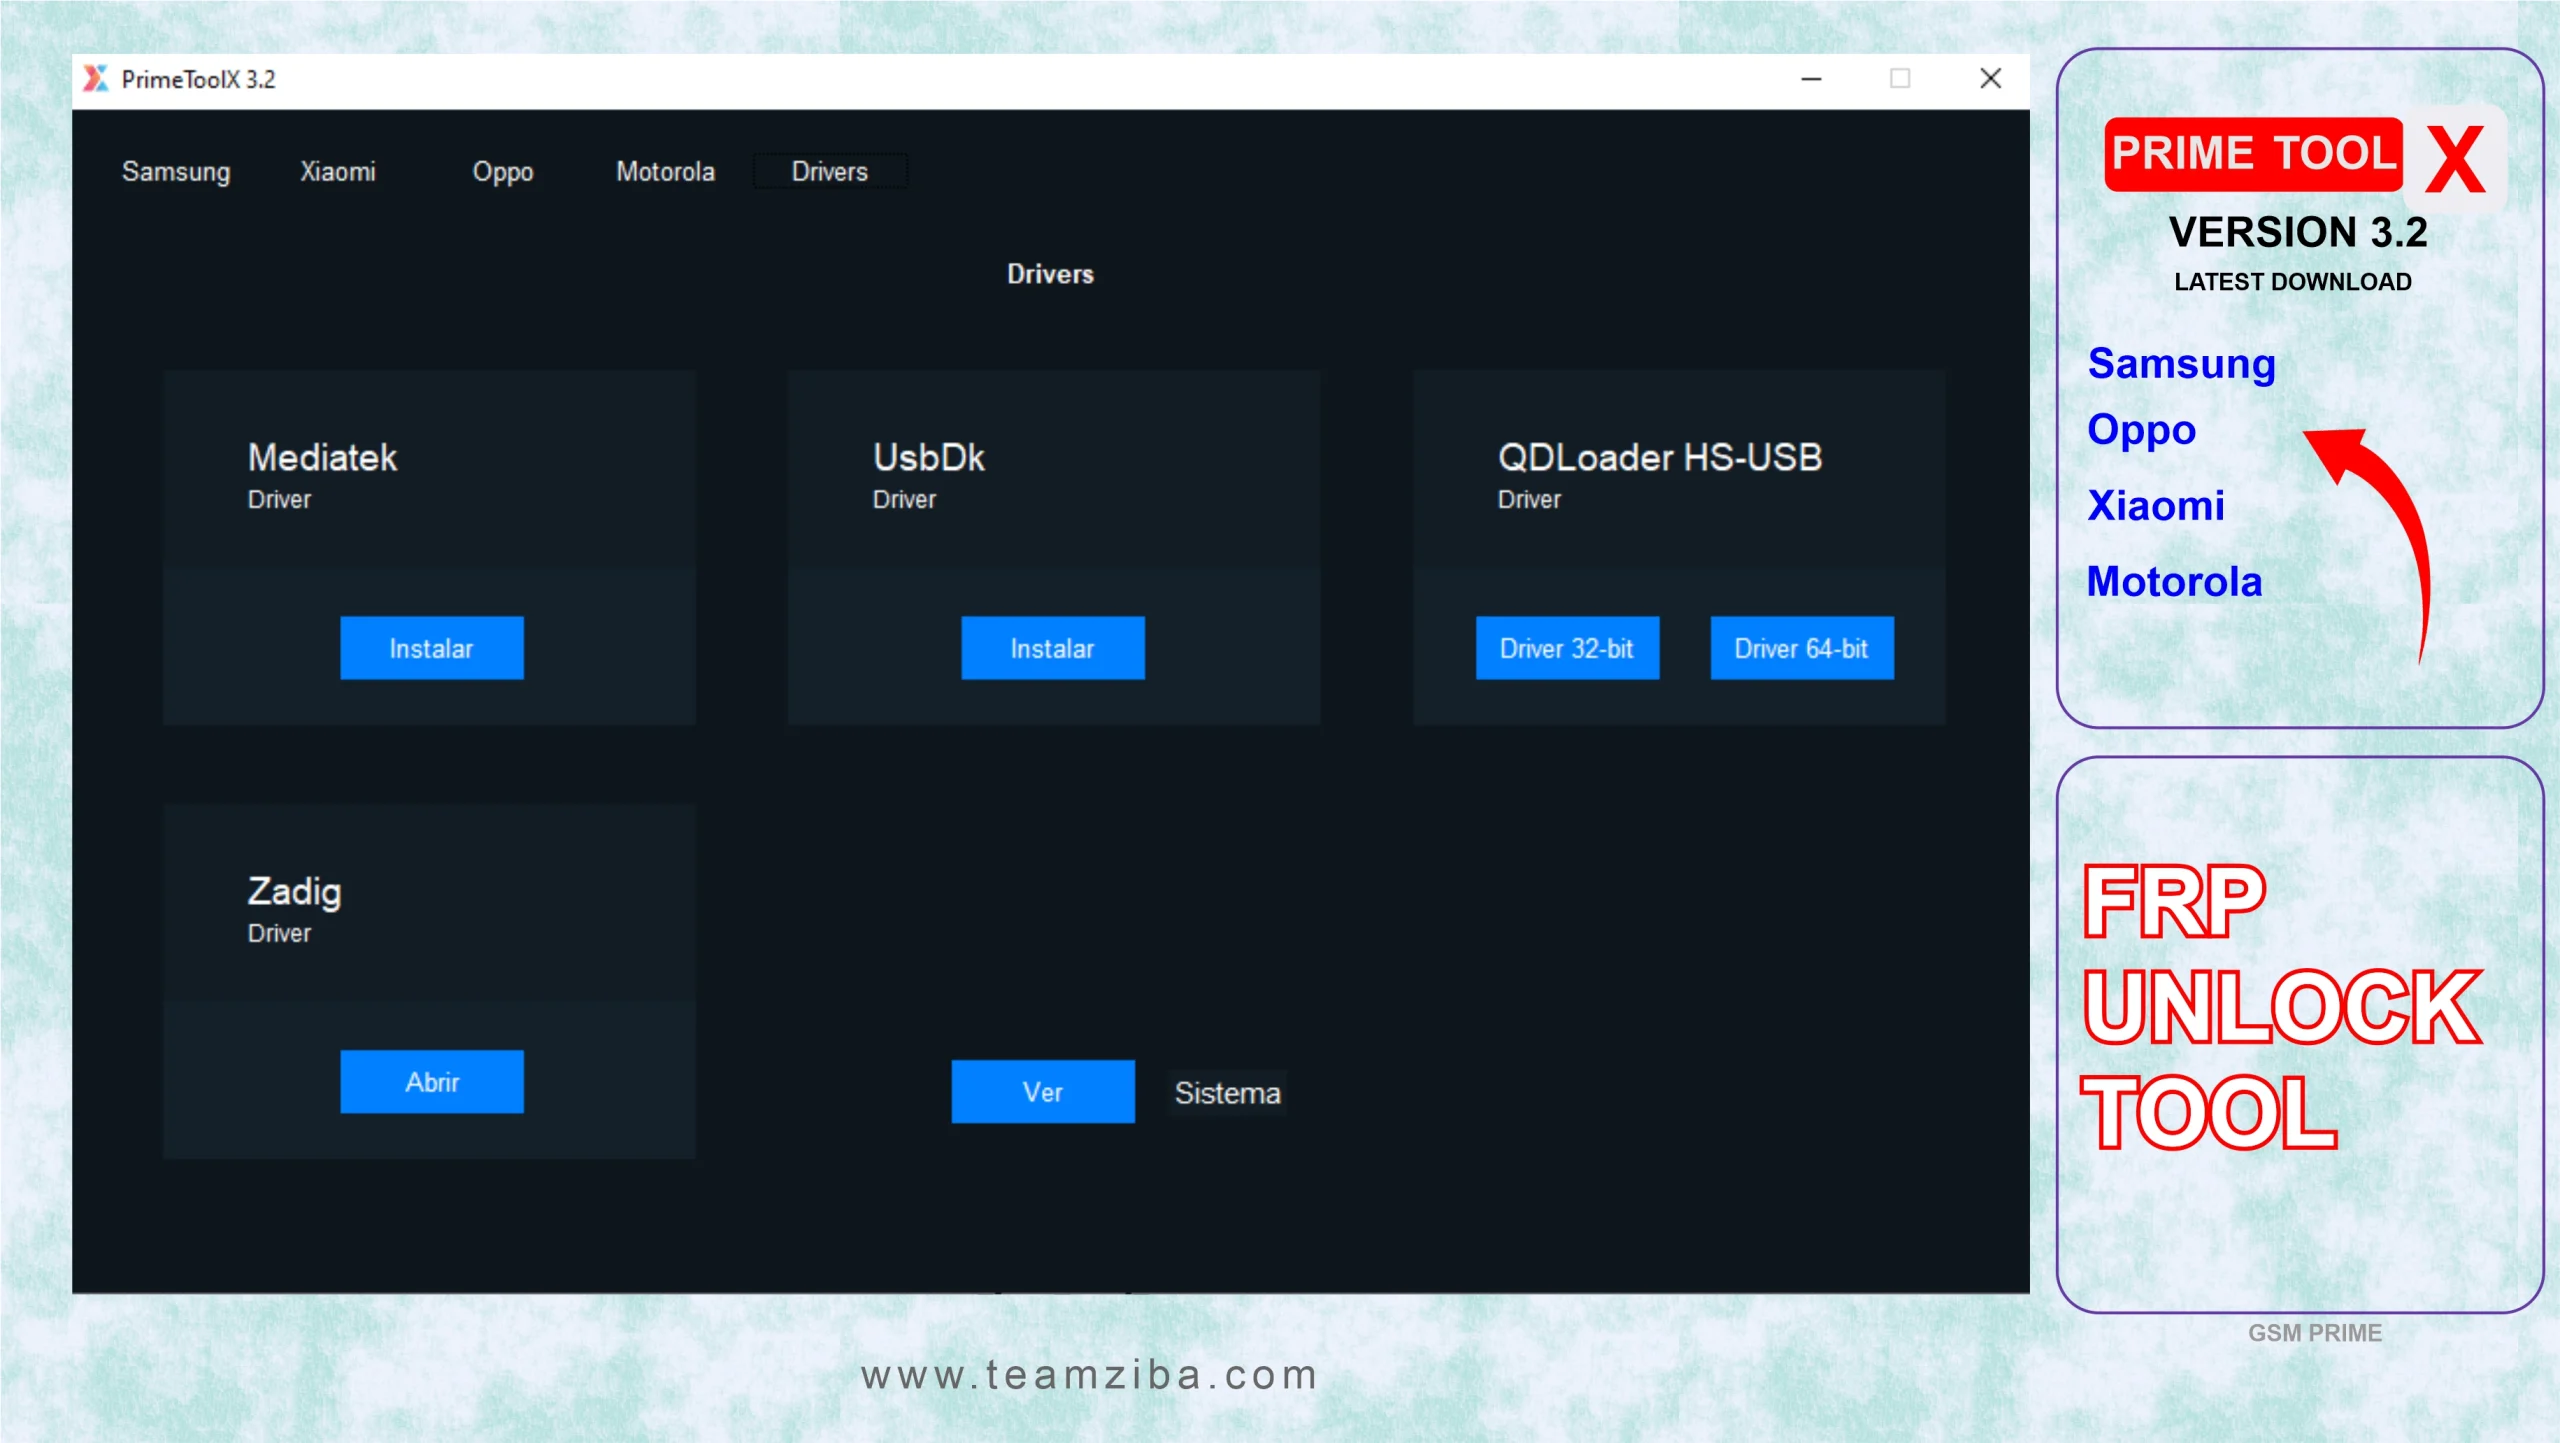The image size is (2560, 1443).
Task: Click the PrimeToolX logo icon in title bar
Action: tap(95, 78)
